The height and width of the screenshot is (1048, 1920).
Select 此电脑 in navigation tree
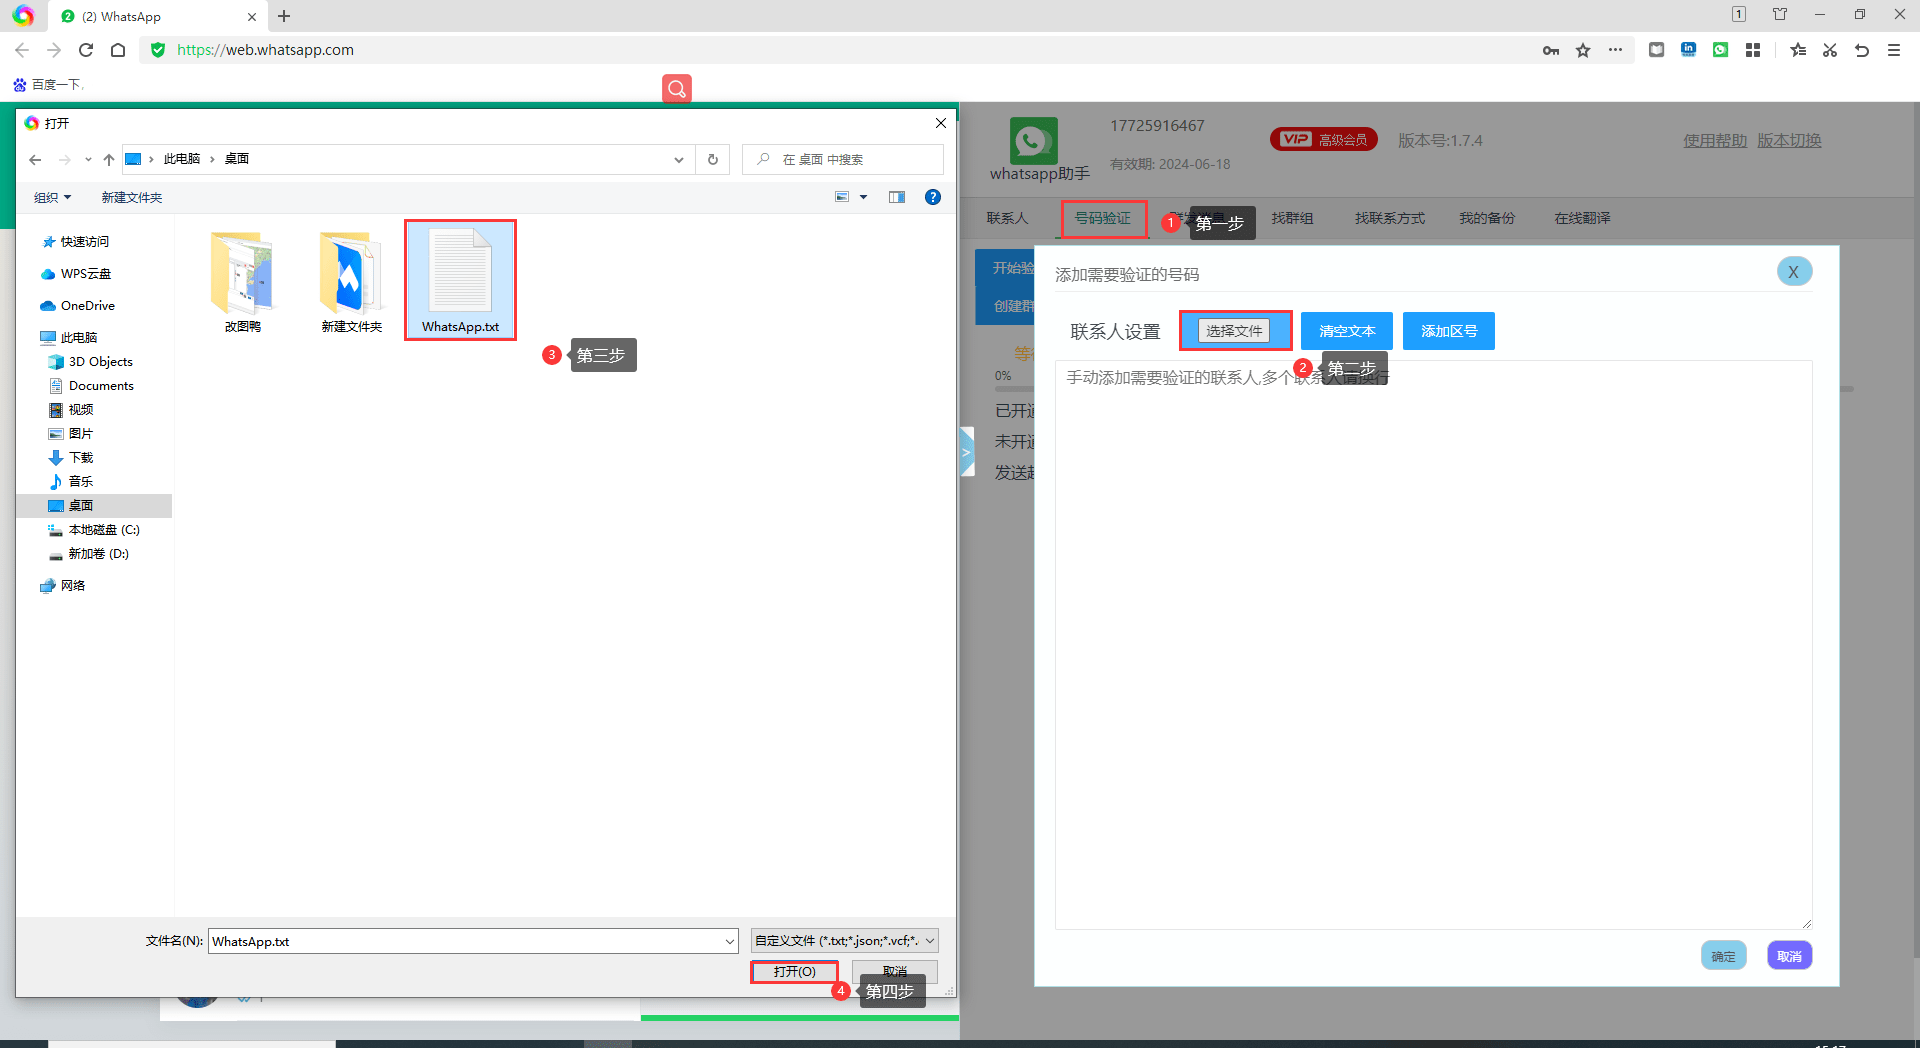tap(69, 338)
